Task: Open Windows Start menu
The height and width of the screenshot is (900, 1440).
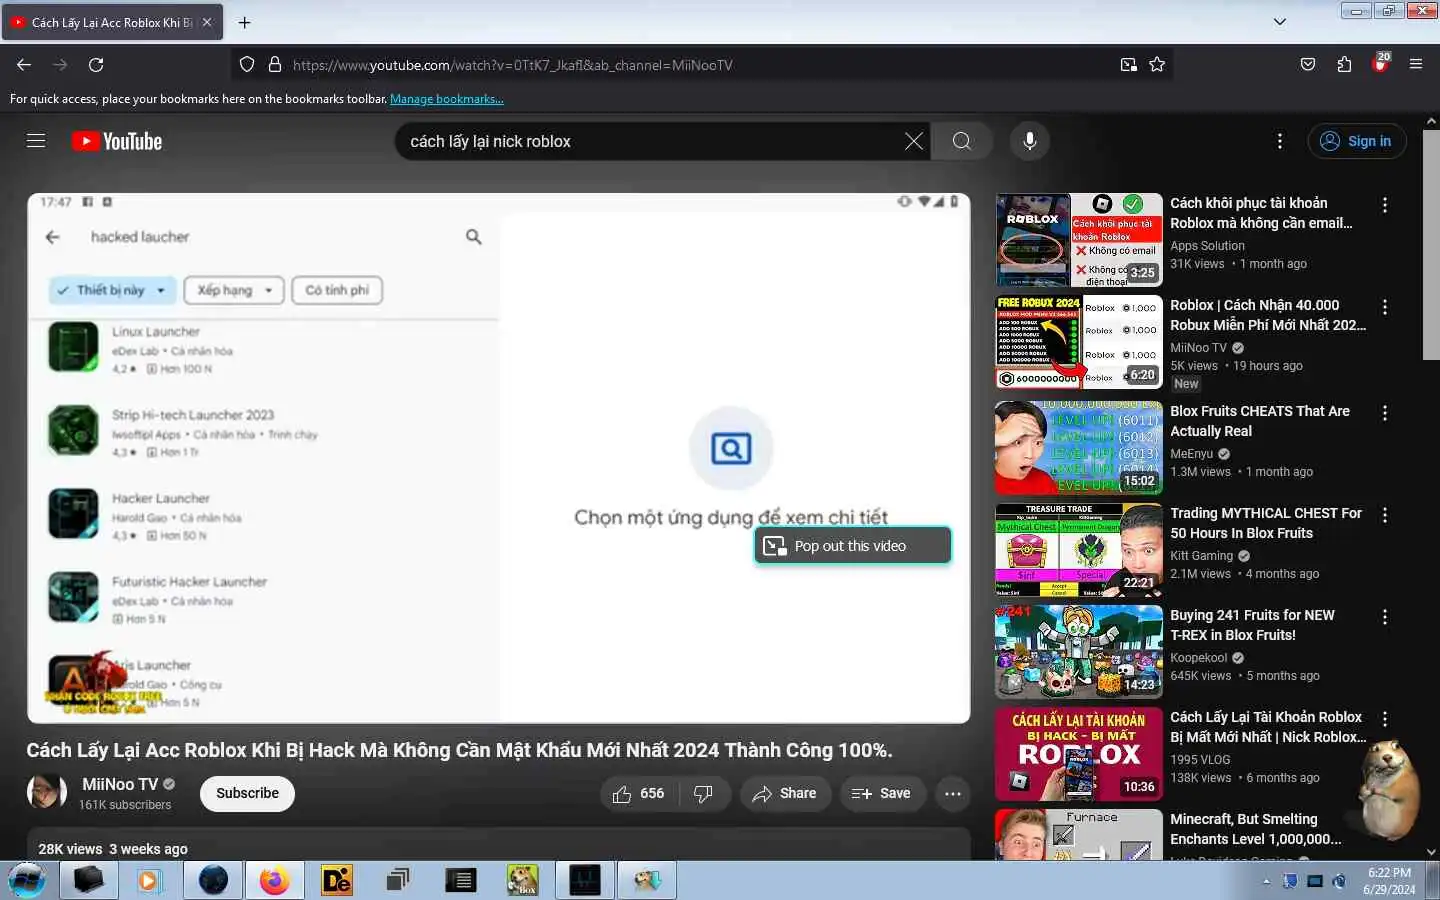Action: (x=27, y=880)
